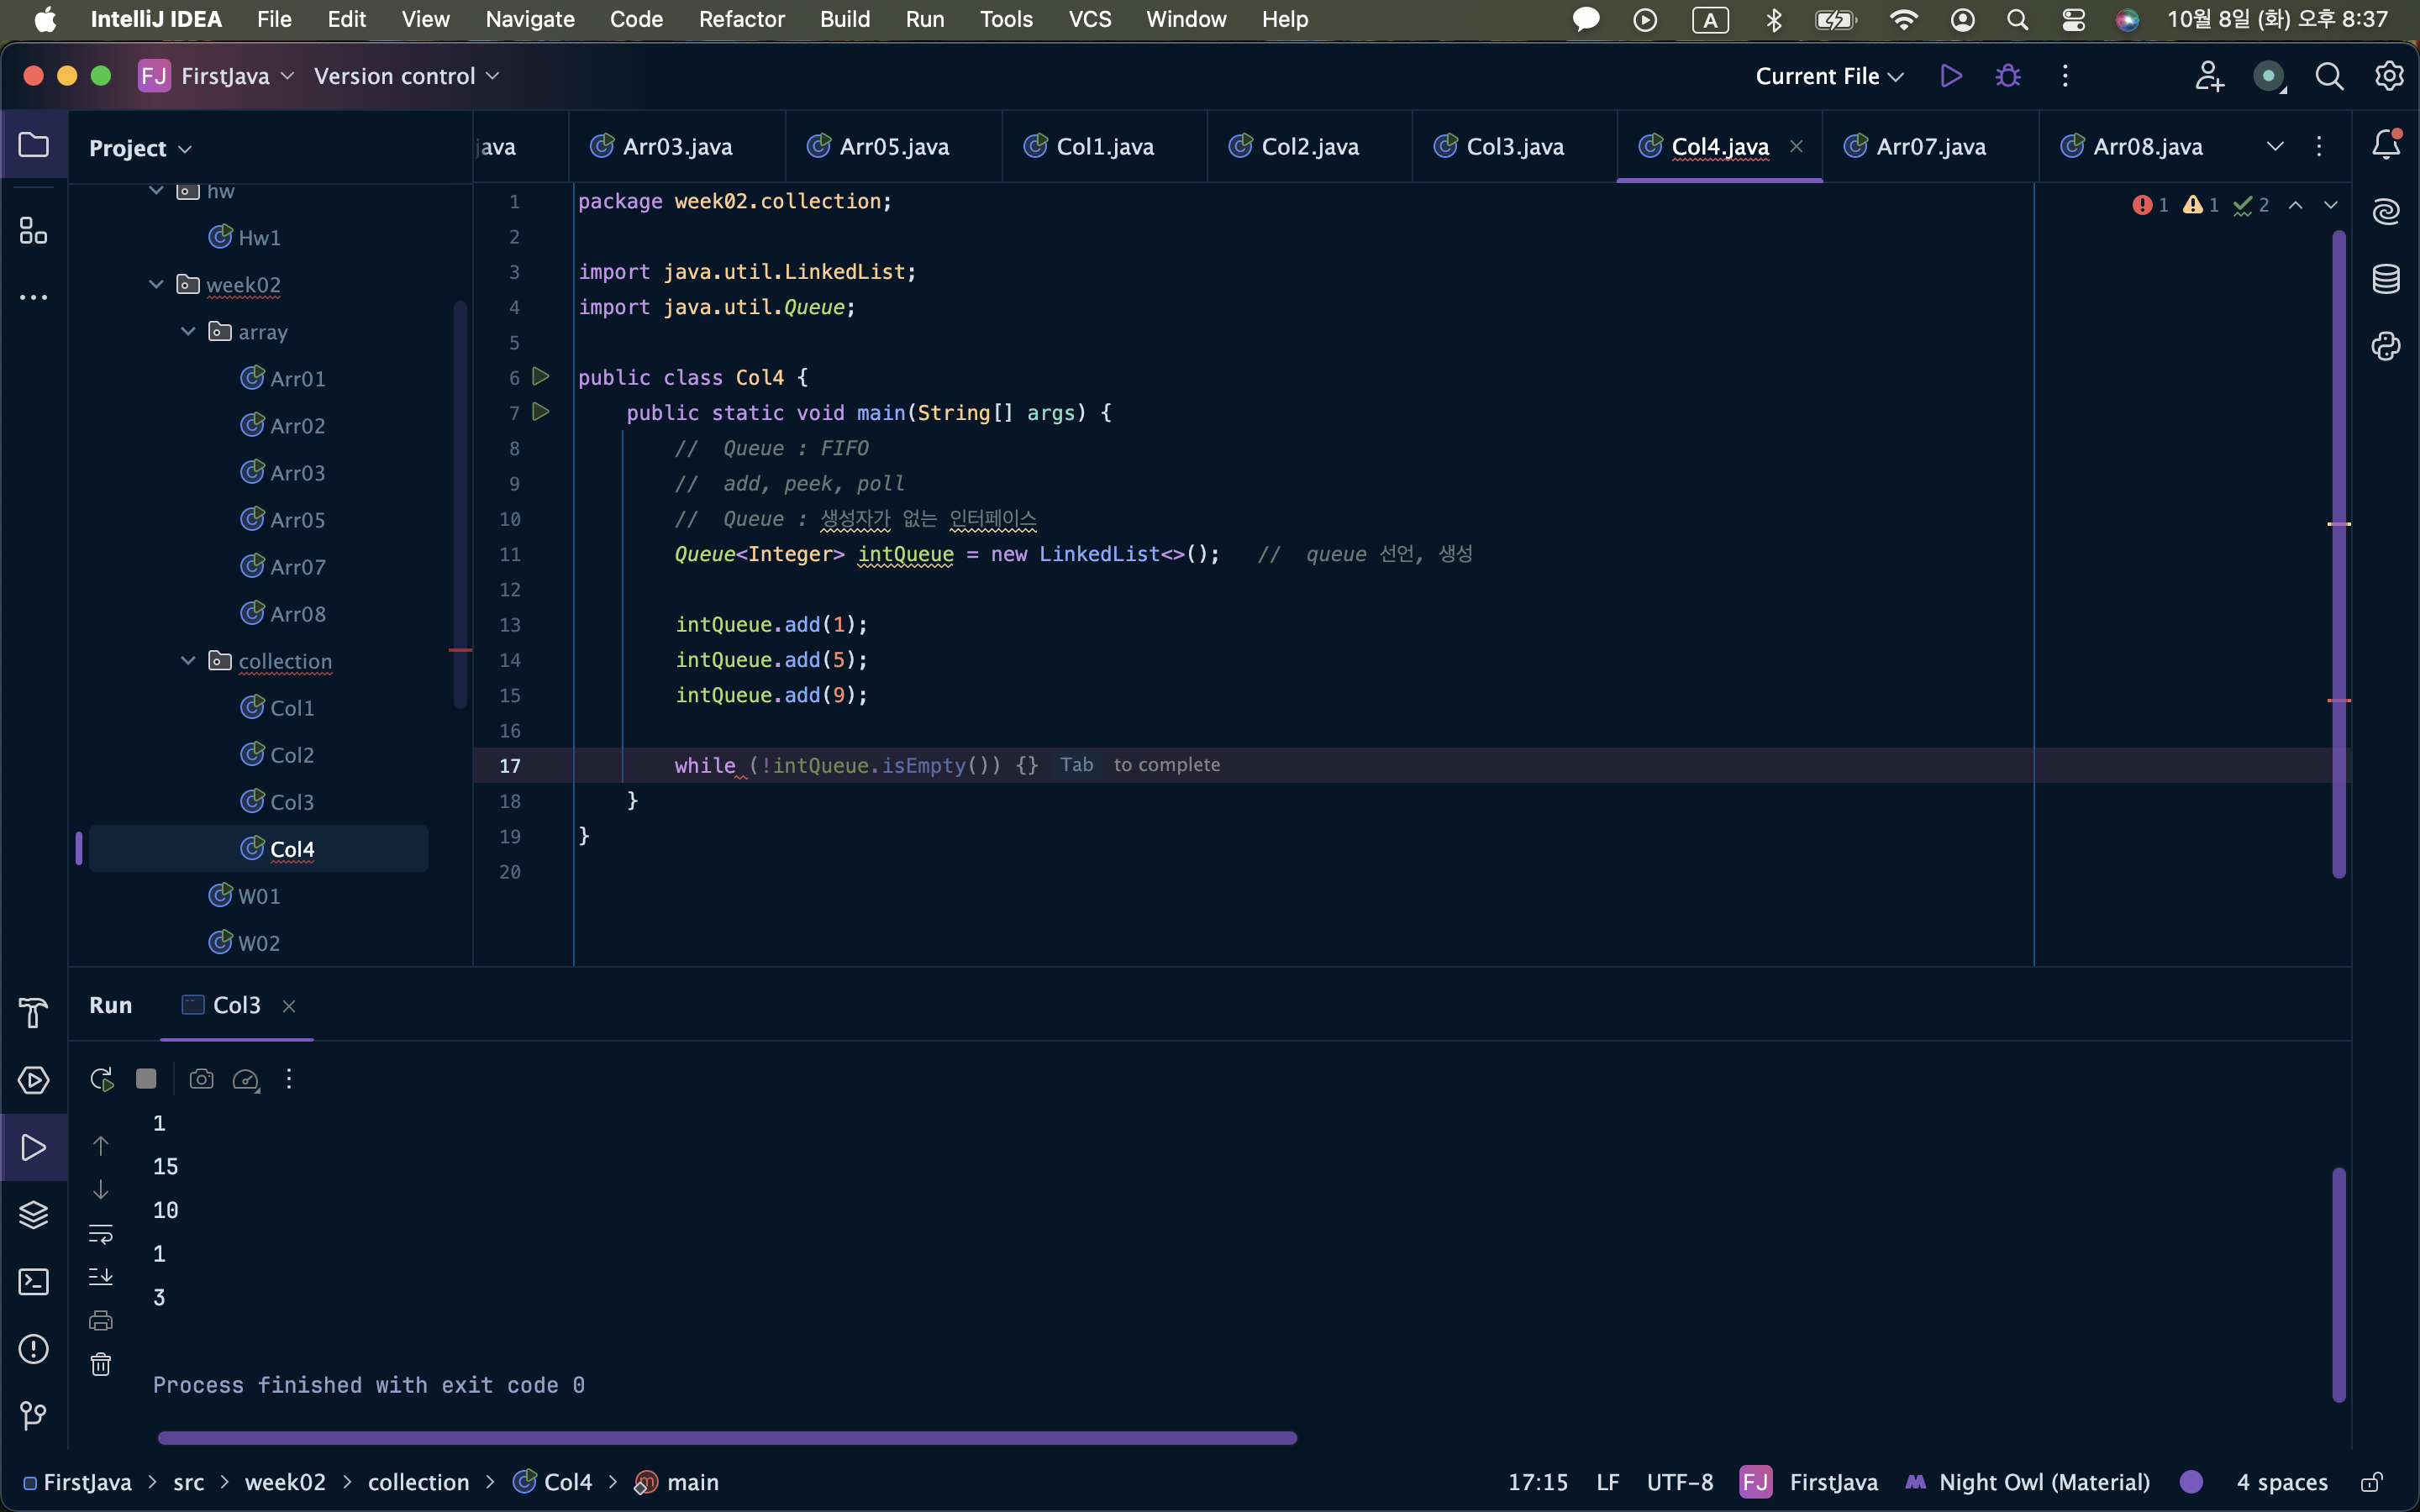This screenshot has width=2420, height=1512.
Task: Open the Refactor menu
Action: point(741,19)
